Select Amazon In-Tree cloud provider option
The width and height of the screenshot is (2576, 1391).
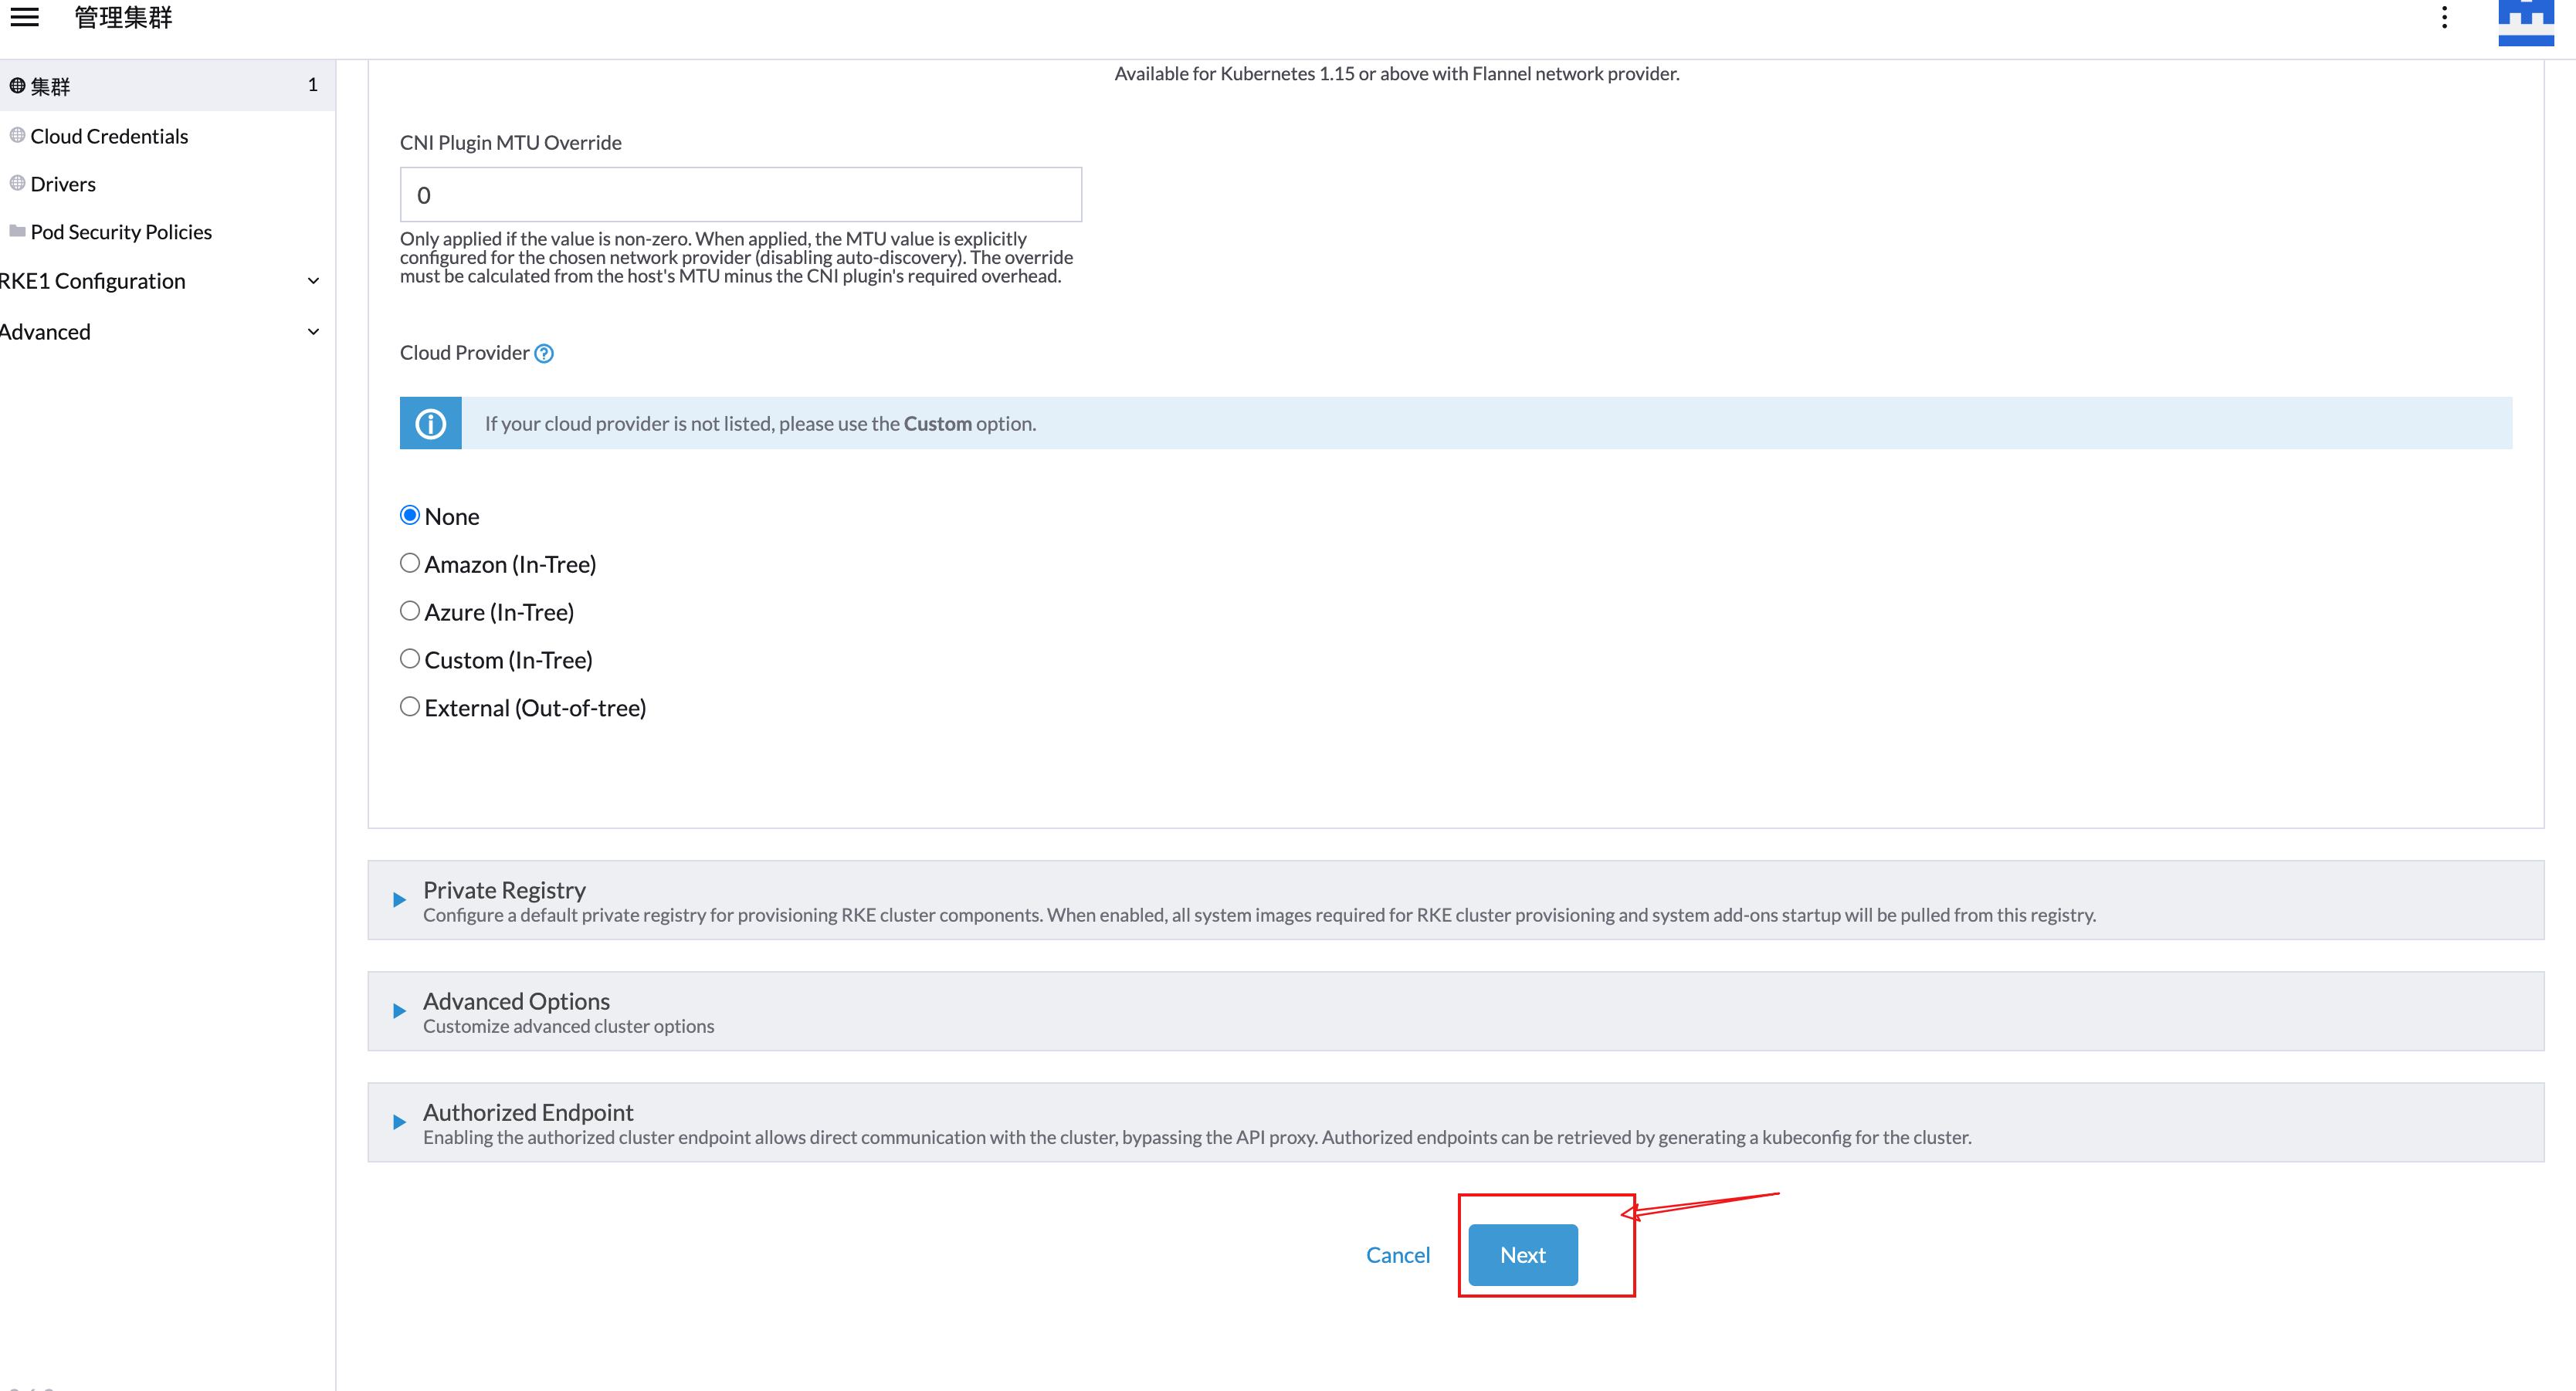[x=408, y=564]
